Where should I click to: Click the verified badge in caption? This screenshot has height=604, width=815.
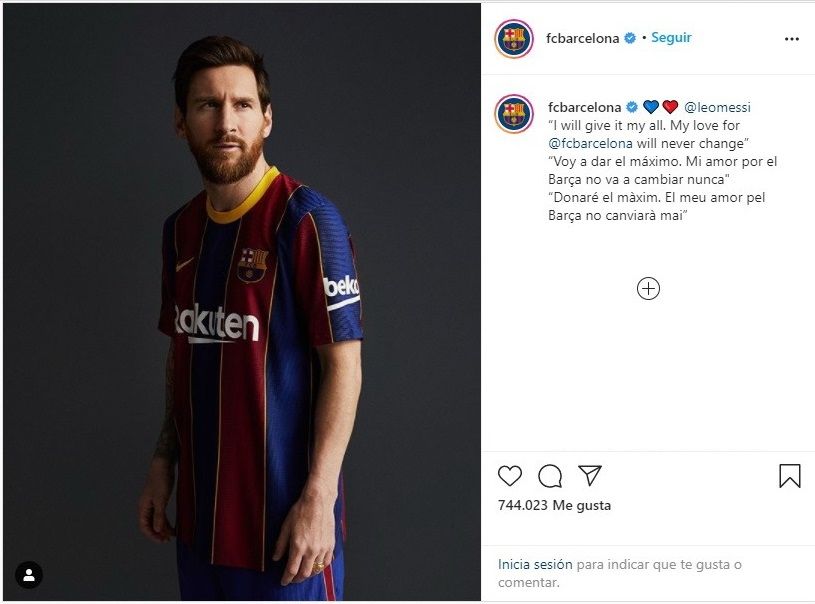[x=631, y=107]
